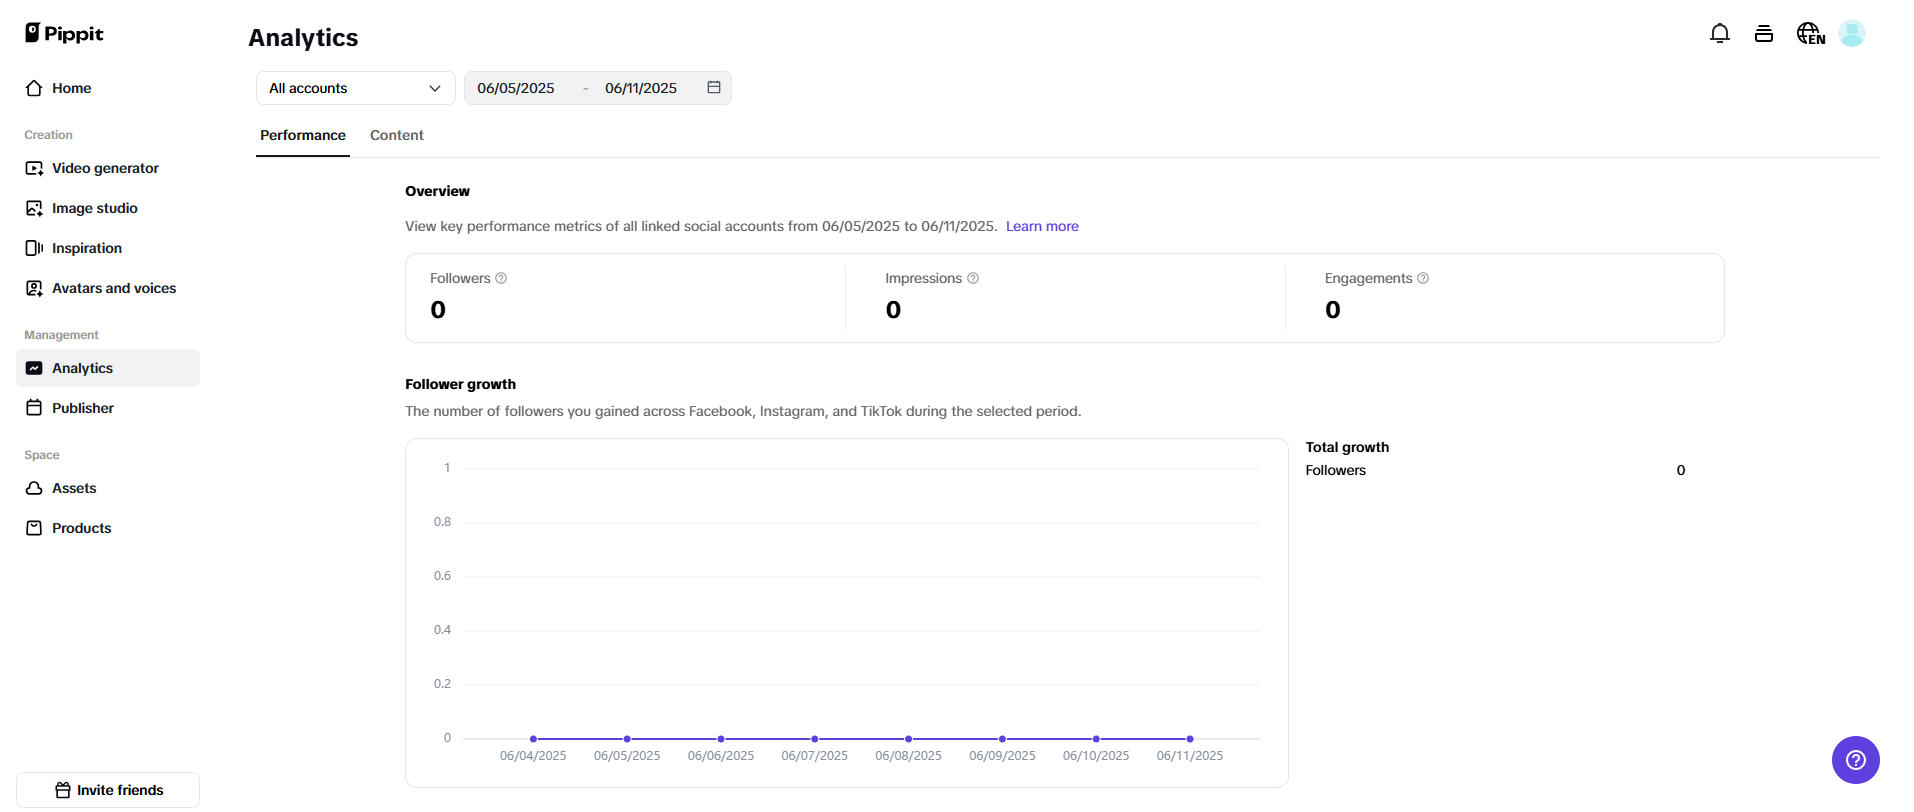Click the Followers info help icon
The height and width of the screenshot is (812, 1914).
501,278
